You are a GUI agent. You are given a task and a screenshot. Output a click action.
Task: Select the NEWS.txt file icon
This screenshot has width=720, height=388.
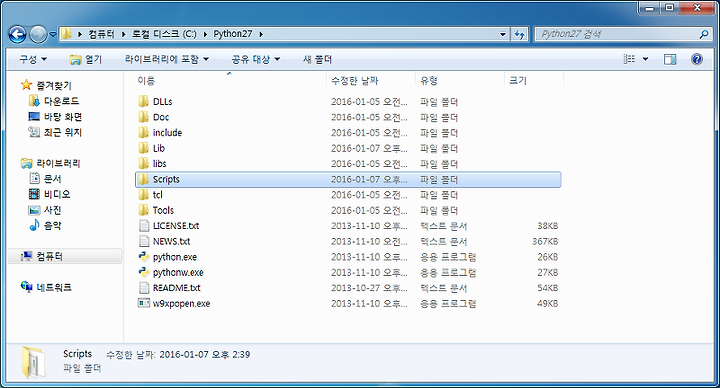[144, 241]
